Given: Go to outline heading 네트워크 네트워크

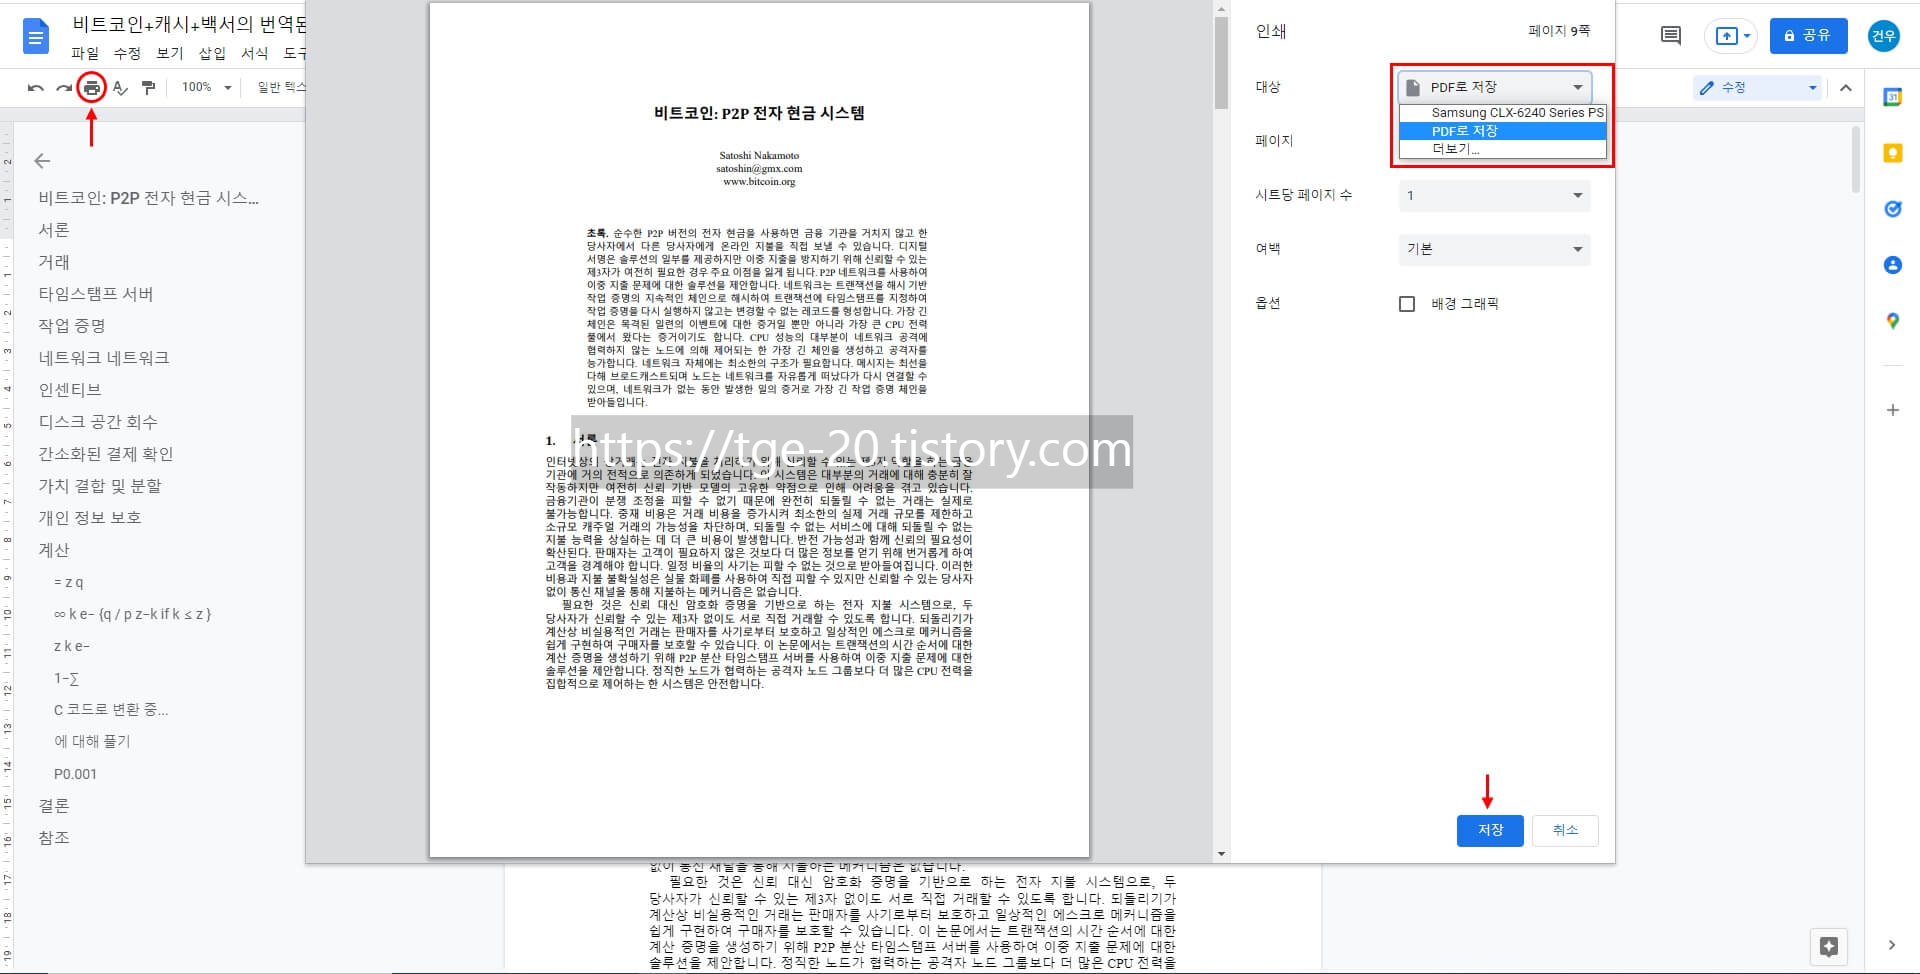Looking at the screenshot, I should (104, 358).
